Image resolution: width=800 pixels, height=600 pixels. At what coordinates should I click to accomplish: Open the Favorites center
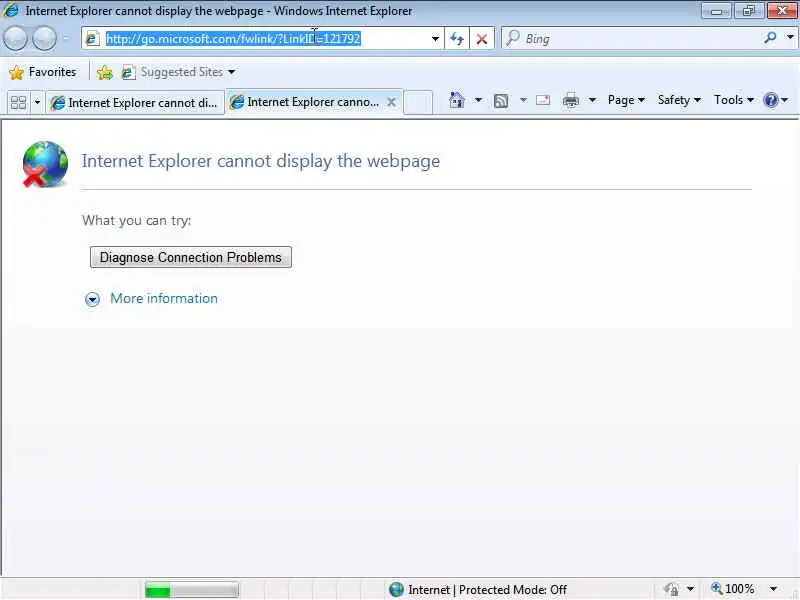(43, 72)
